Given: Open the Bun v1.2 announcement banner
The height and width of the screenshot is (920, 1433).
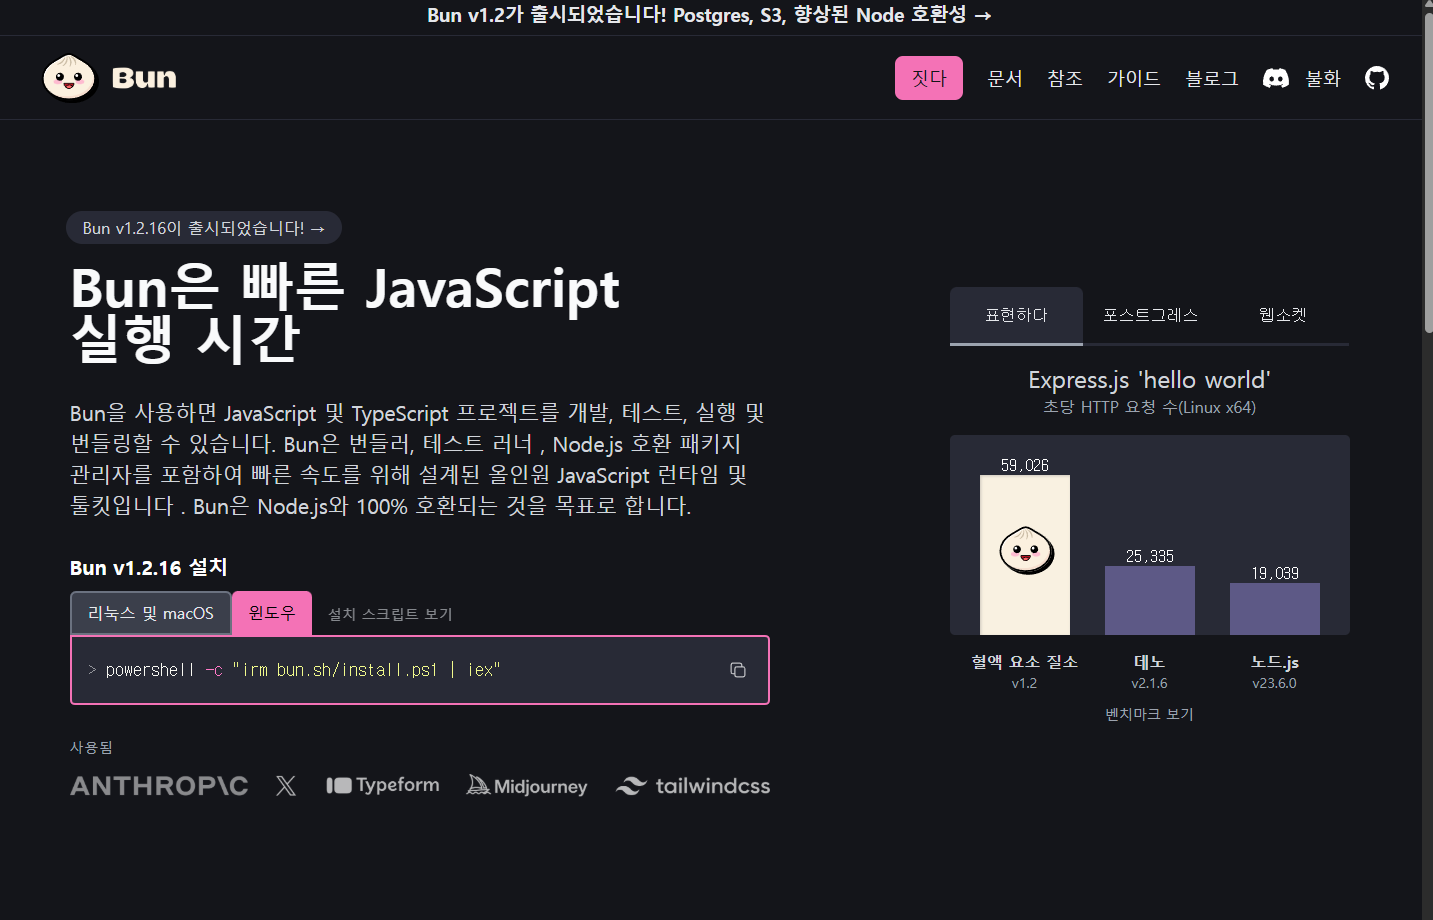Looking at the screenshot, I should point(709,15).
